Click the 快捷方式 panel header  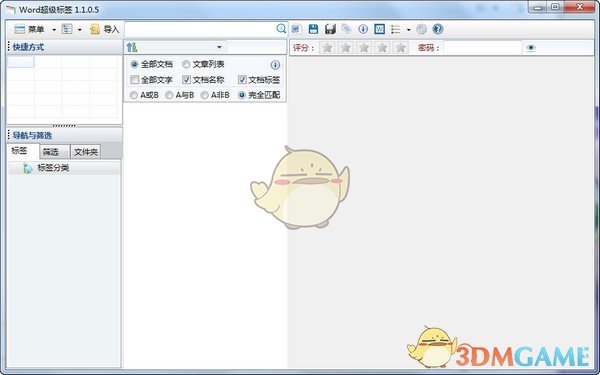64,47
